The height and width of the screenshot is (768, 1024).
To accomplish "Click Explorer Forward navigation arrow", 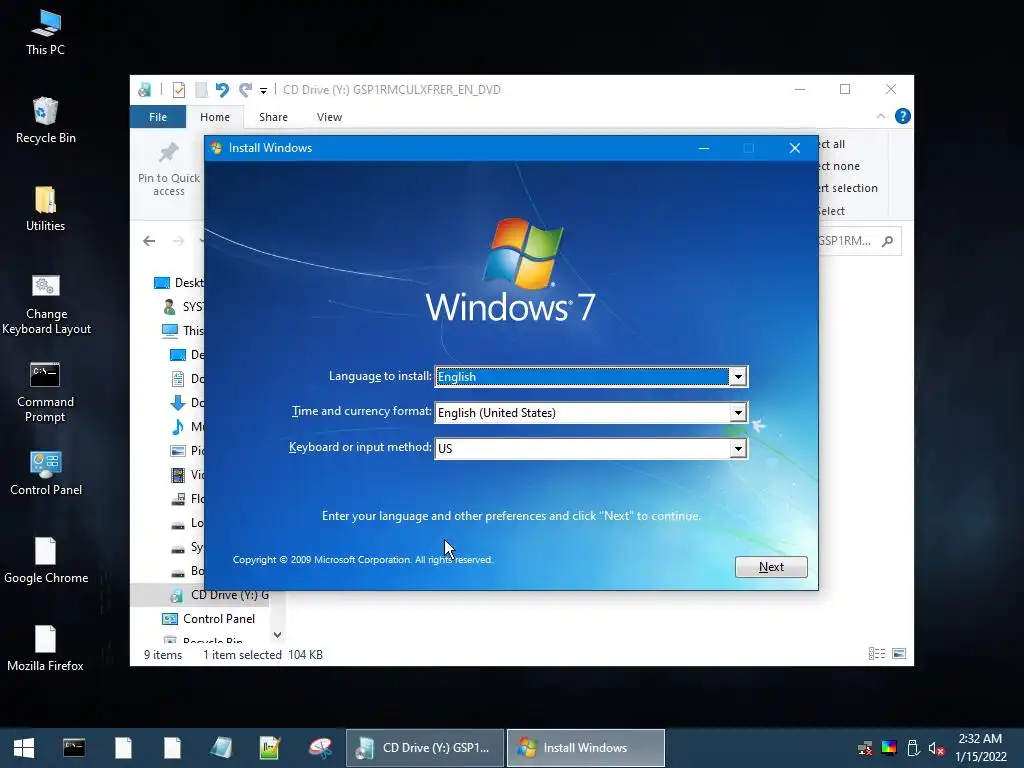I will coord(178,241).
